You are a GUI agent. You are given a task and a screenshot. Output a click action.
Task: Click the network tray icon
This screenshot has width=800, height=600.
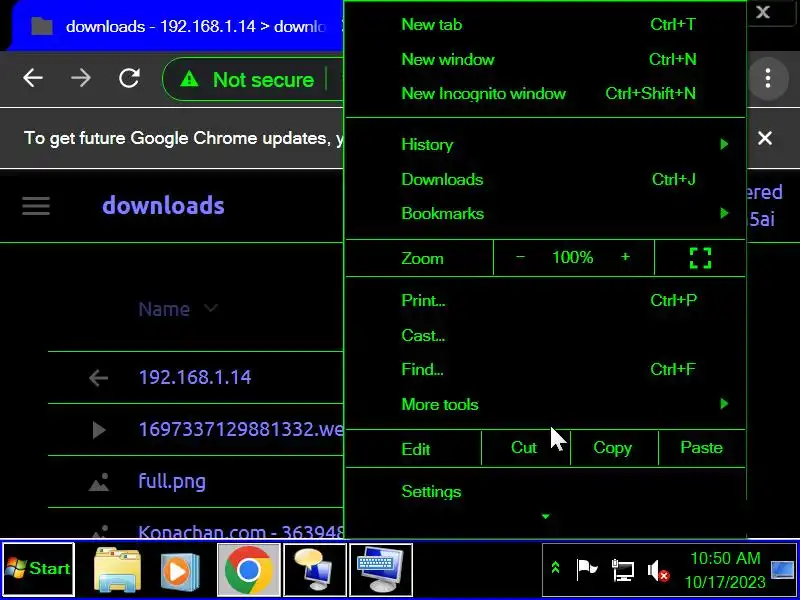pos(622,570)
